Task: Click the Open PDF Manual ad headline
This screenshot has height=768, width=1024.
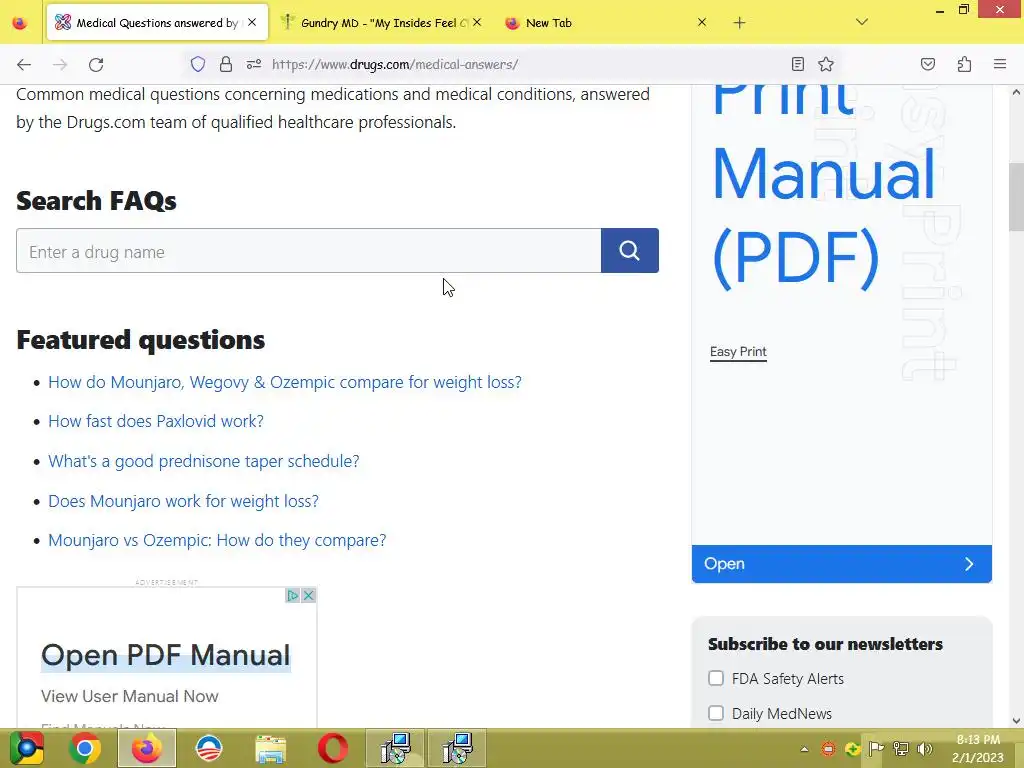Action: (165, 655)
